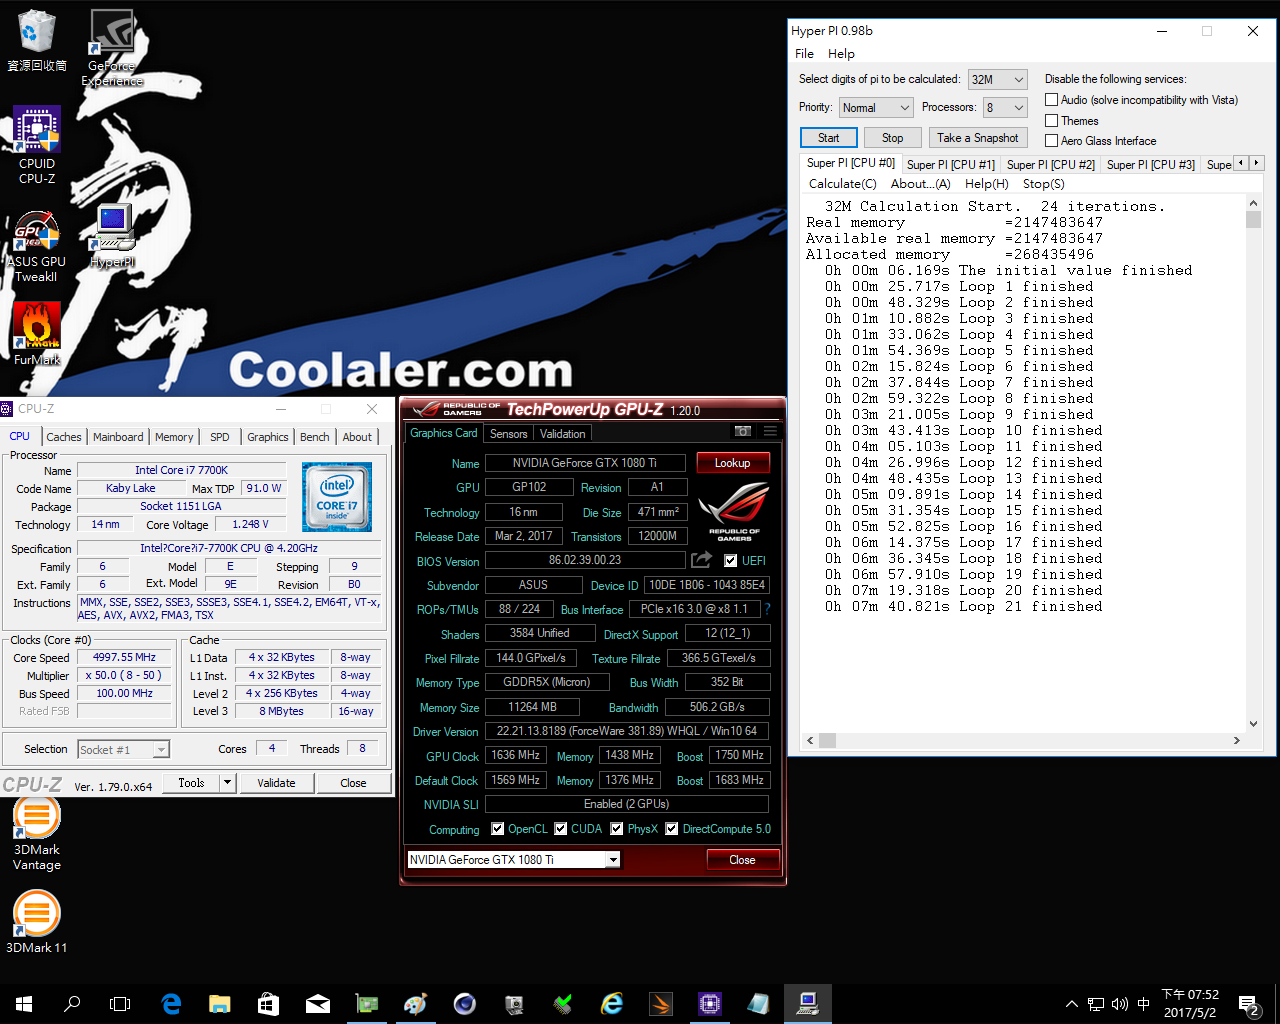Click Take a Snapshot button

[x=978, y=138]
